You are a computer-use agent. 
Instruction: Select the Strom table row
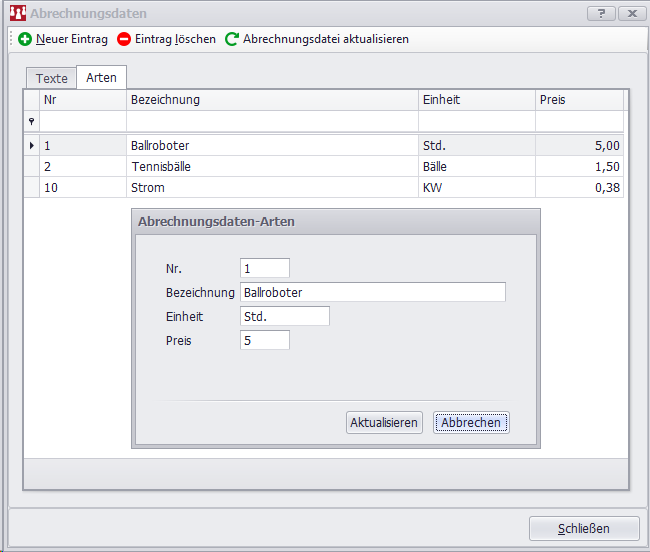click(270, 188)
